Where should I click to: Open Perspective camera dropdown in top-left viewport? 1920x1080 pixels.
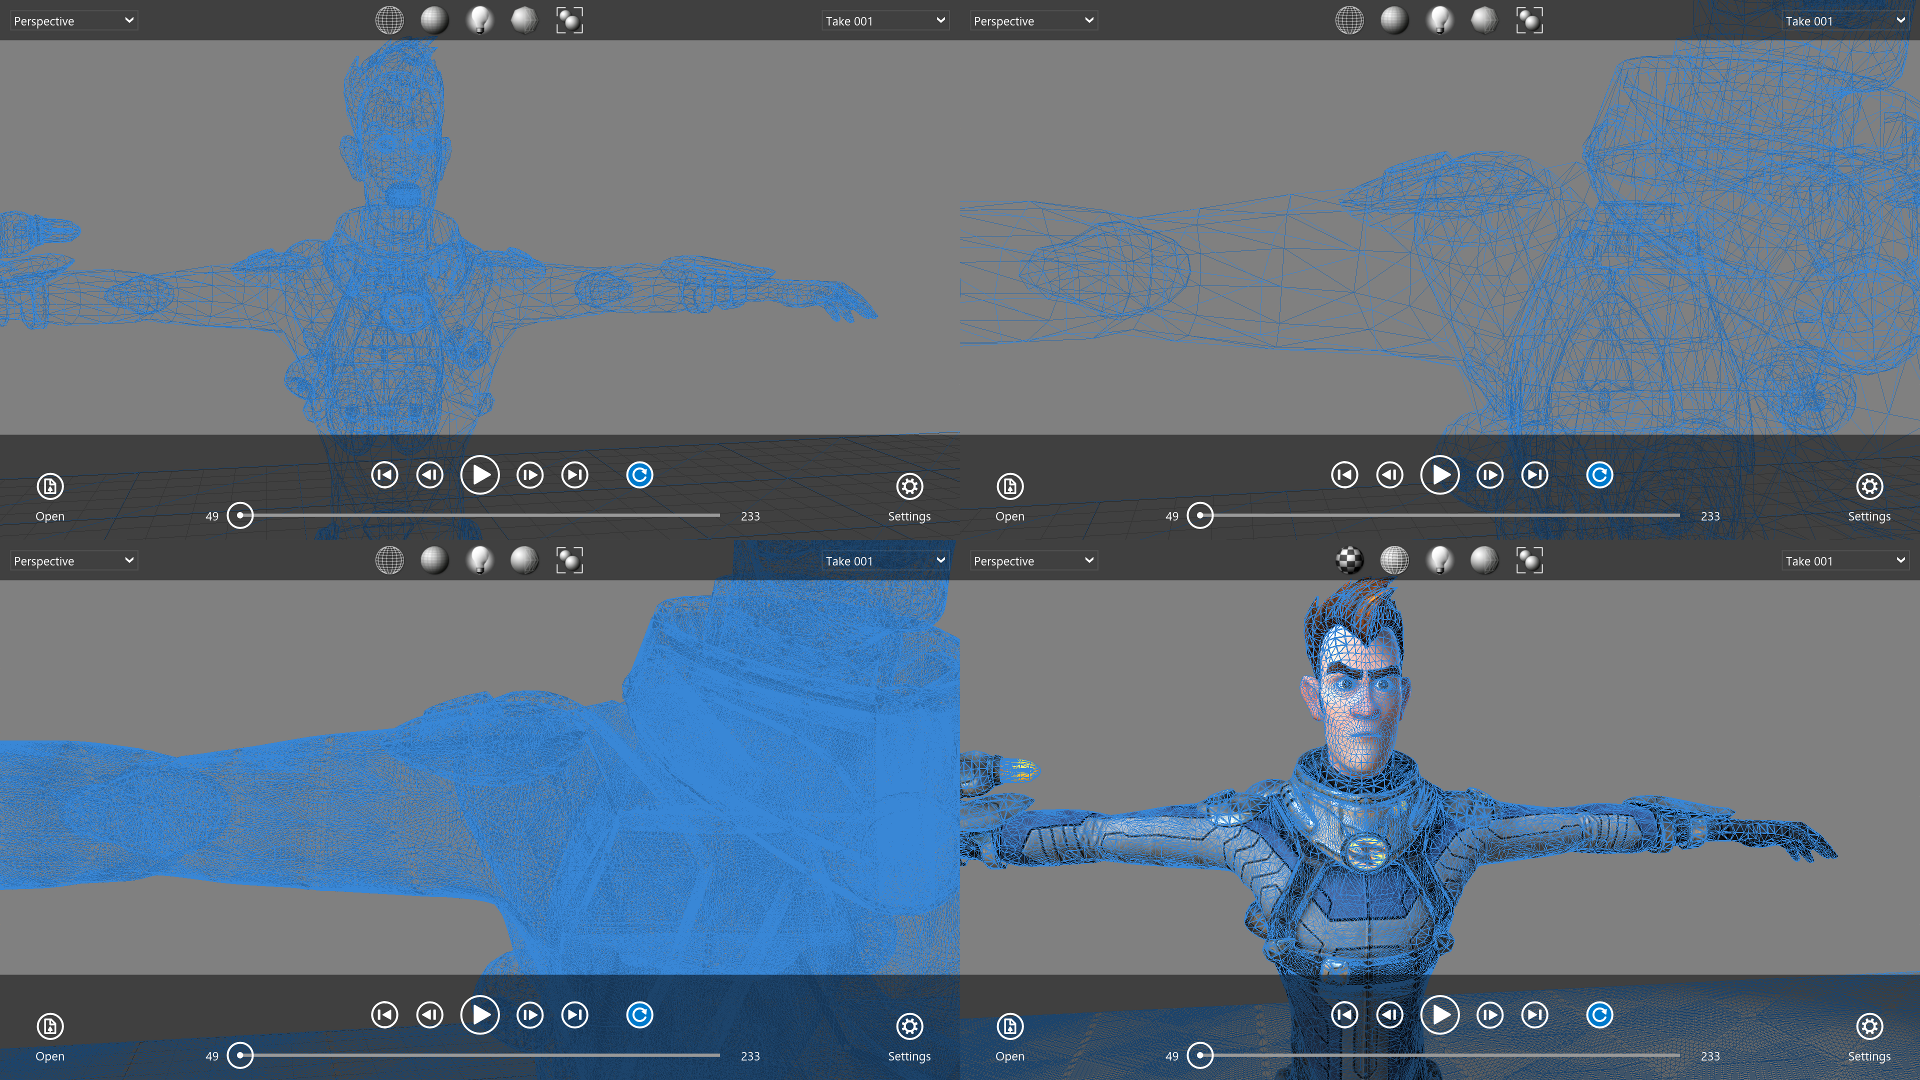(73, 21)
